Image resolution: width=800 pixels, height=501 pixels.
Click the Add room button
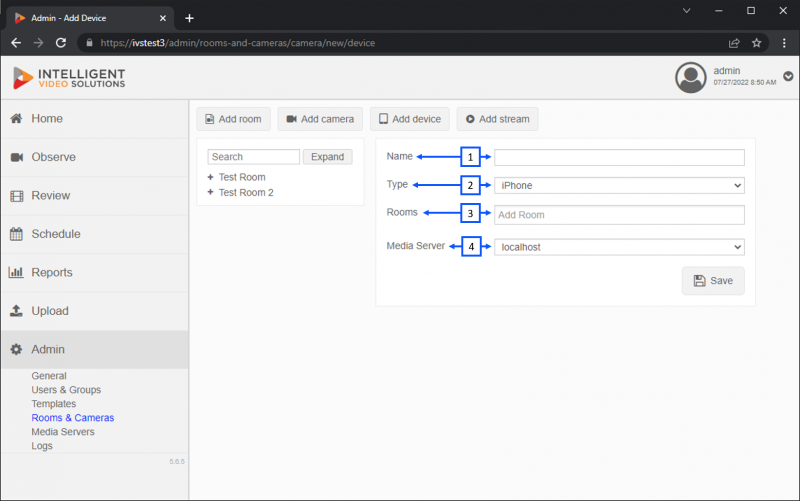click(233, 119)
